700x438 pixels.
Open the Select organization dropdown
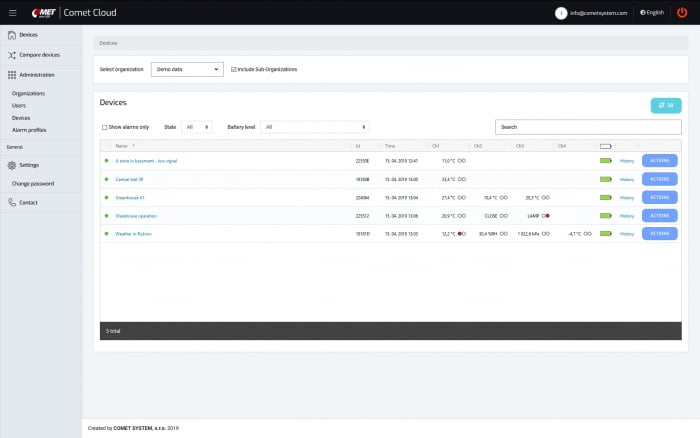click(x=187, y=69)
